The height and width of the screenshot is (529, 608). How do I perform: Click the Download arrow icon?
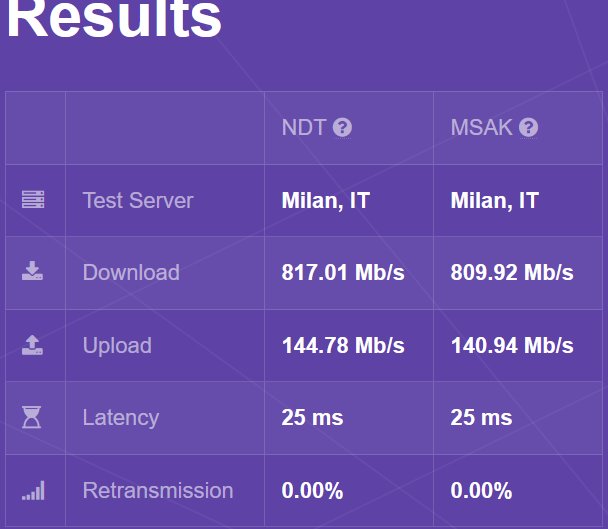33,272
